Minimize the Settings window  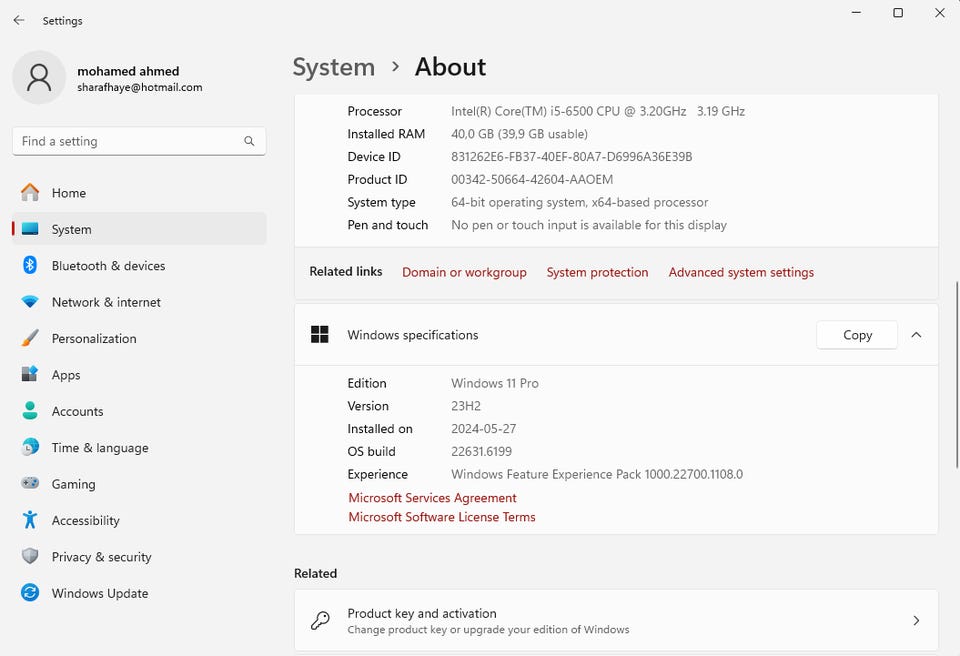(x=857, y=12)
